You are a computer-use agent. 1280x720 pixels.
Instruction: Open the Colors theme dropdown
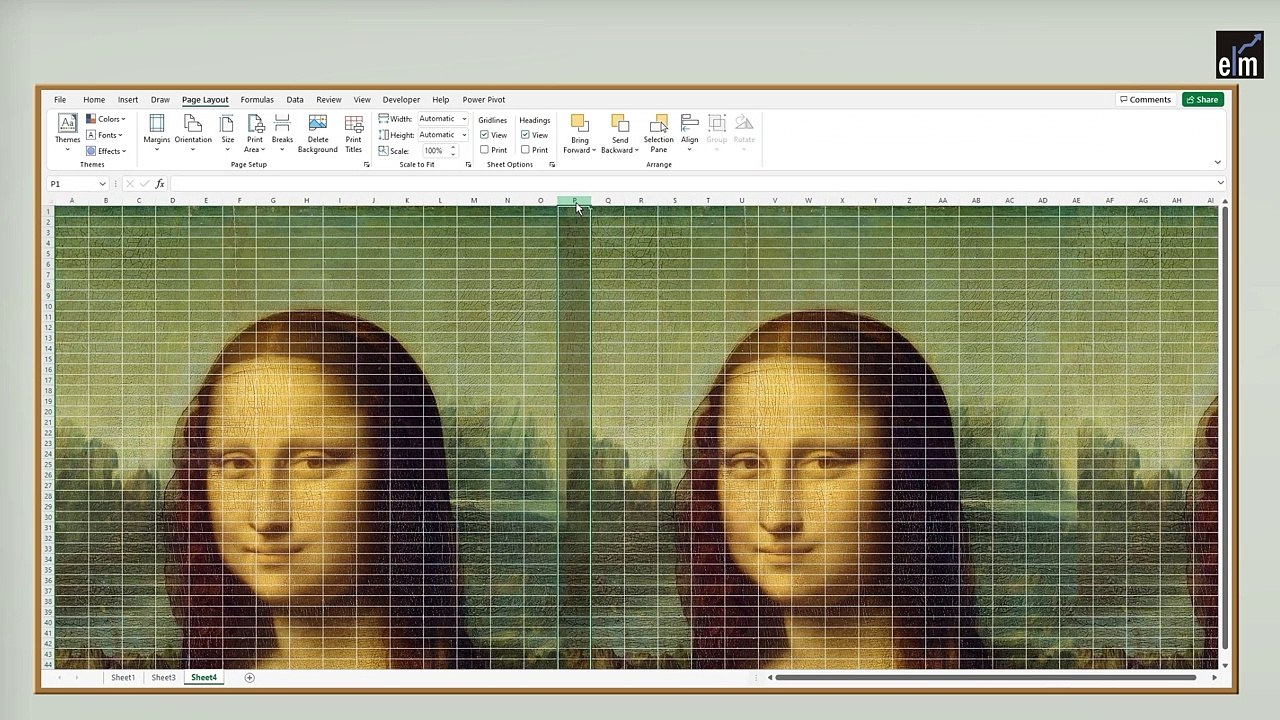pyautogui.click(x=106, y=119)
